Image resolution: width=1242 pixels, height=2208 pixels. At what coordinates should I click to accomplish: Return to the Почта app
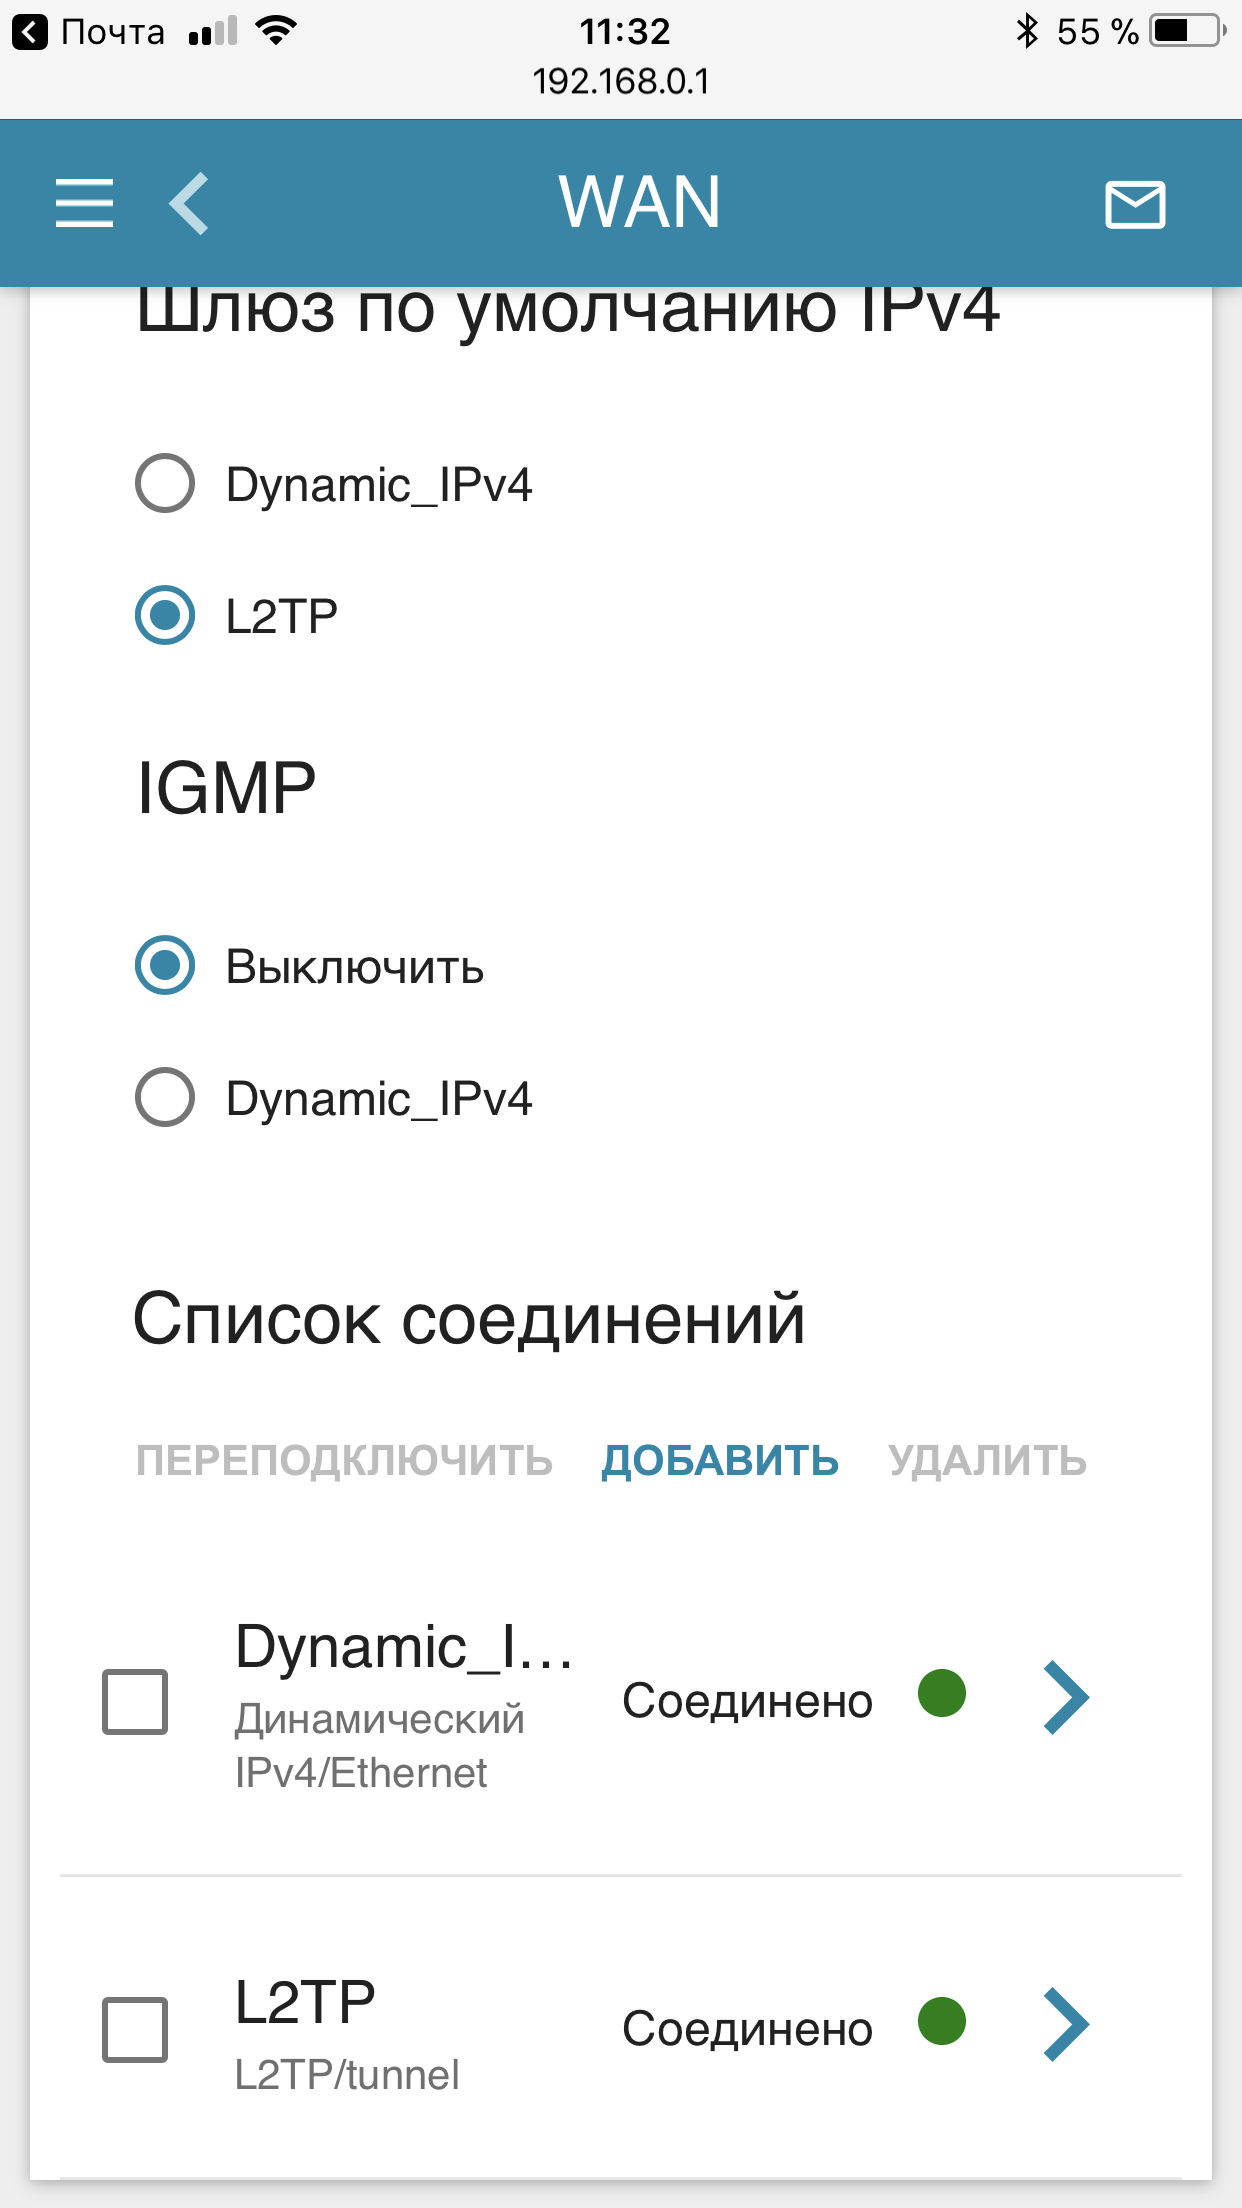[x=88, y=32]
